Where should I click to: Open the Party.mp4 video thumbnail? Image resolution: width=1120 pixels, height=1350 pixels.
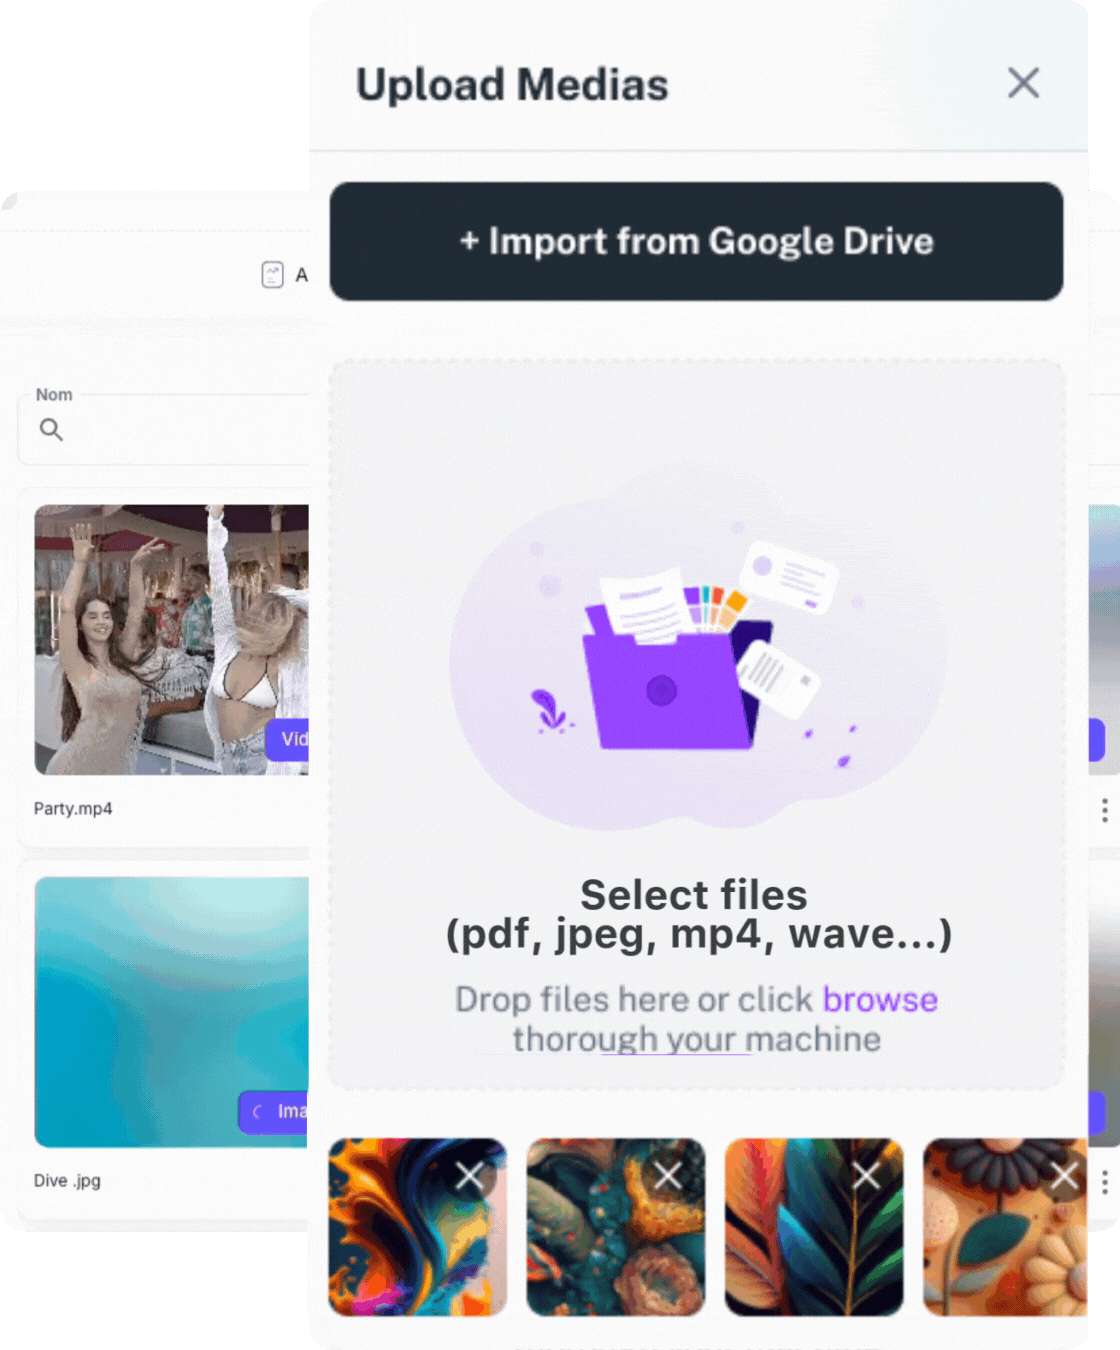click(172, 640)
